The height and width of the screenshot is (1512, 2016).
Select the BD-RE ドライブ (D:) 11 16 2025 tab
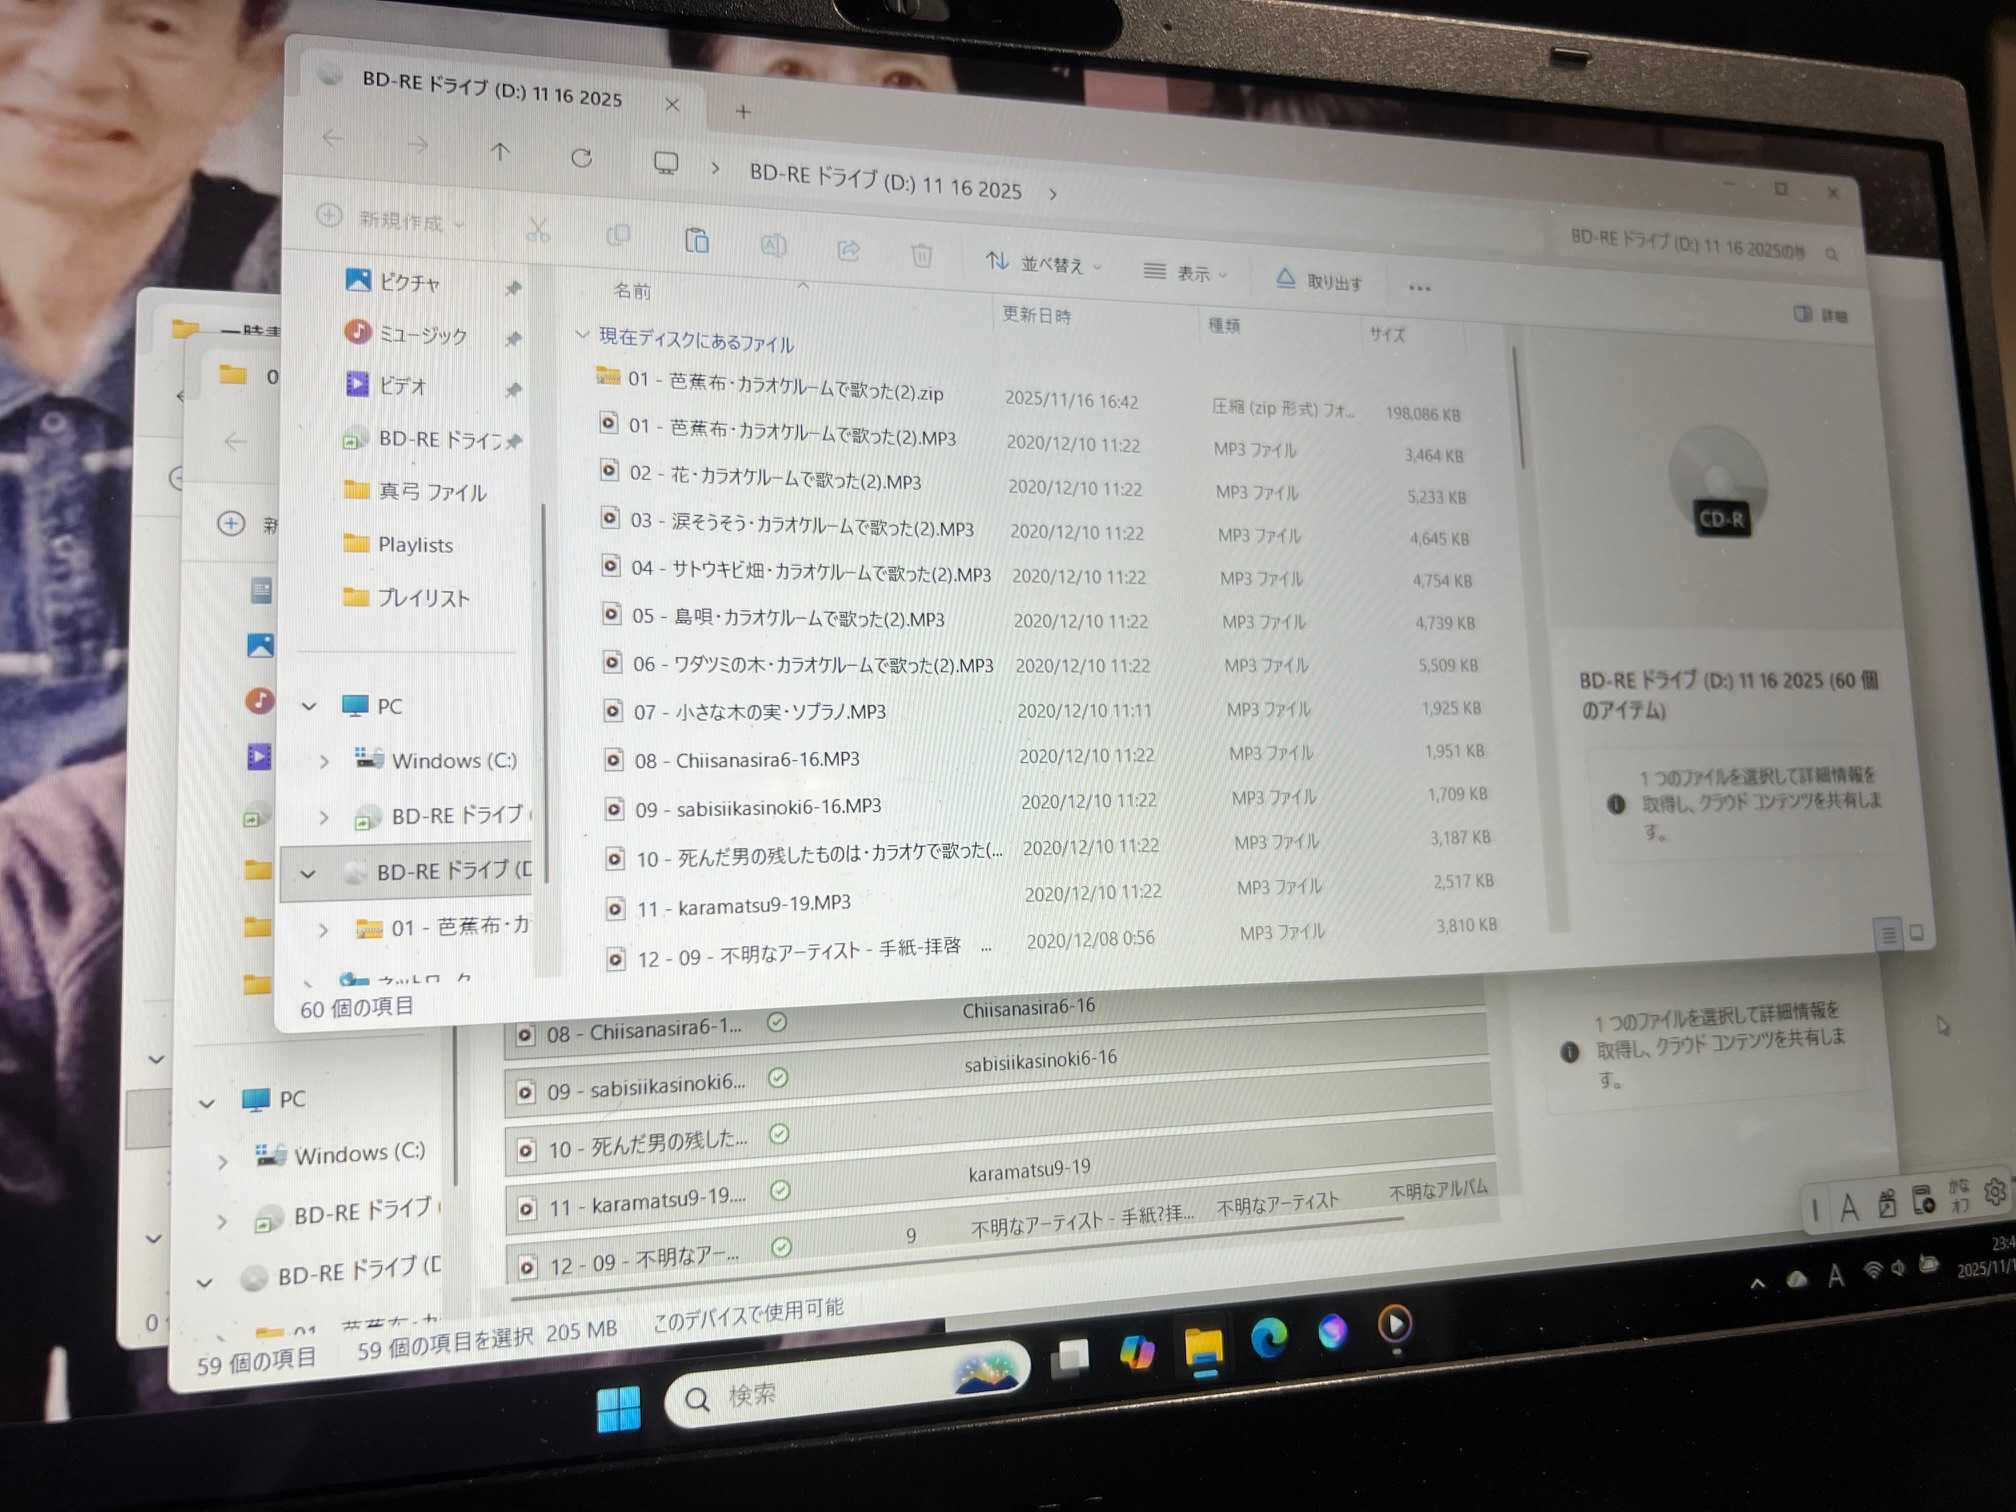[491, 92]
